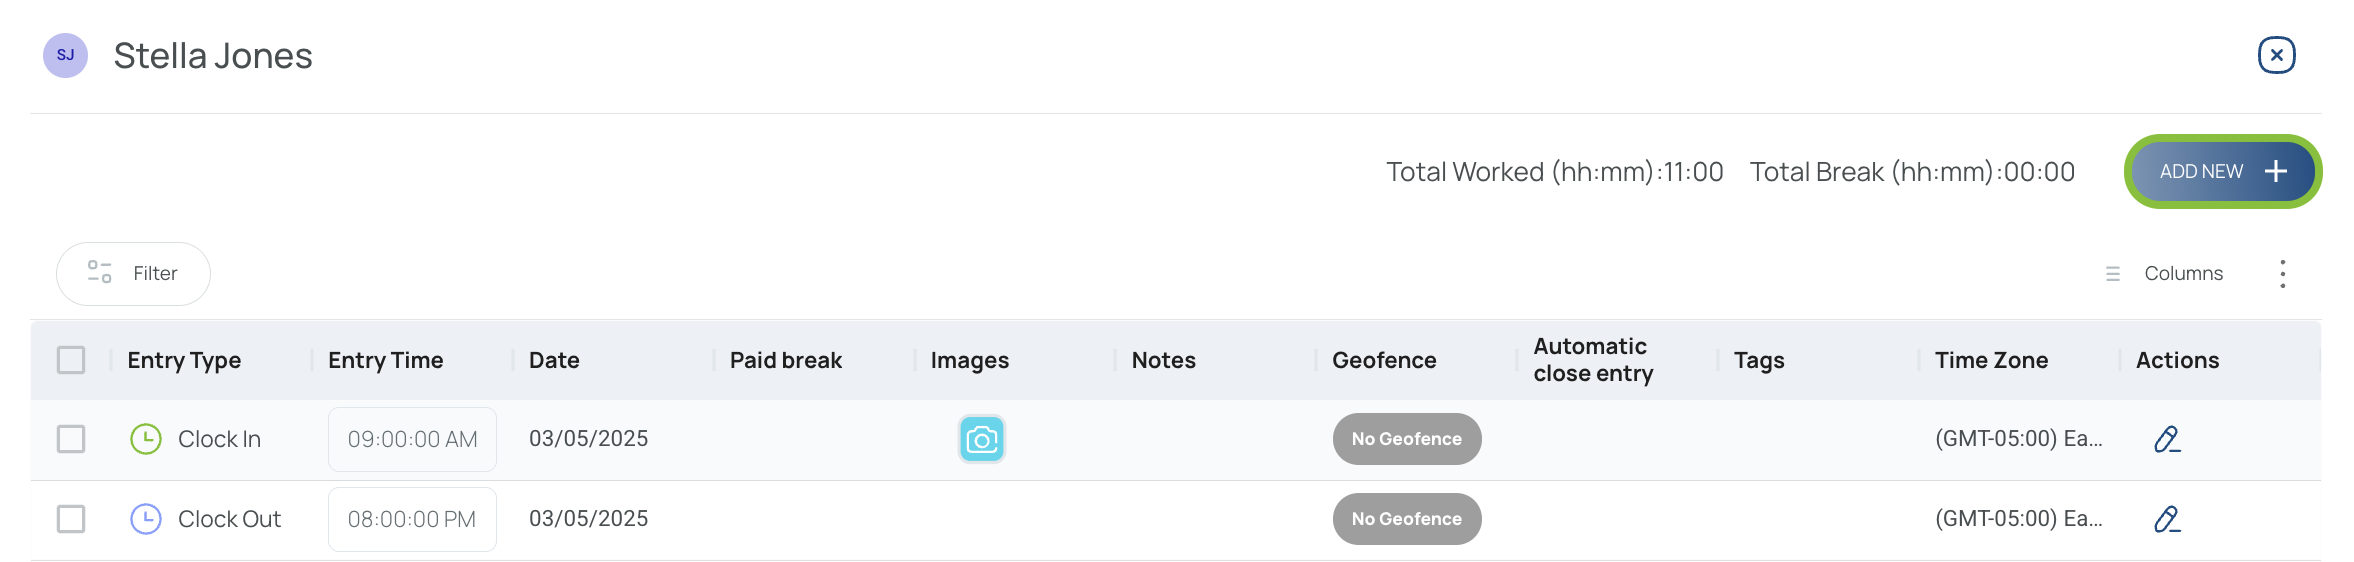Click the SJ avatar for Stella Jones

point(66,55)
